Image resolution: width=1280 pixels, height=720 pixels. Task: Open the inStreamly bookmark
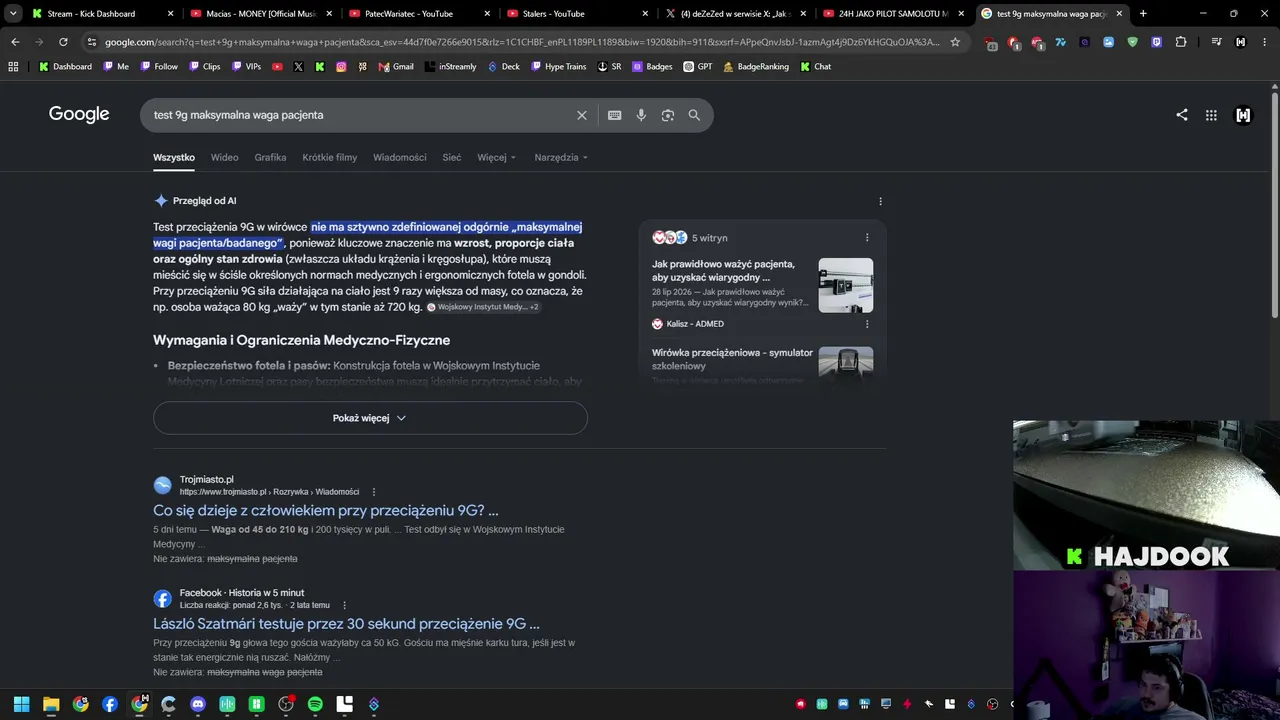point(450,66)
